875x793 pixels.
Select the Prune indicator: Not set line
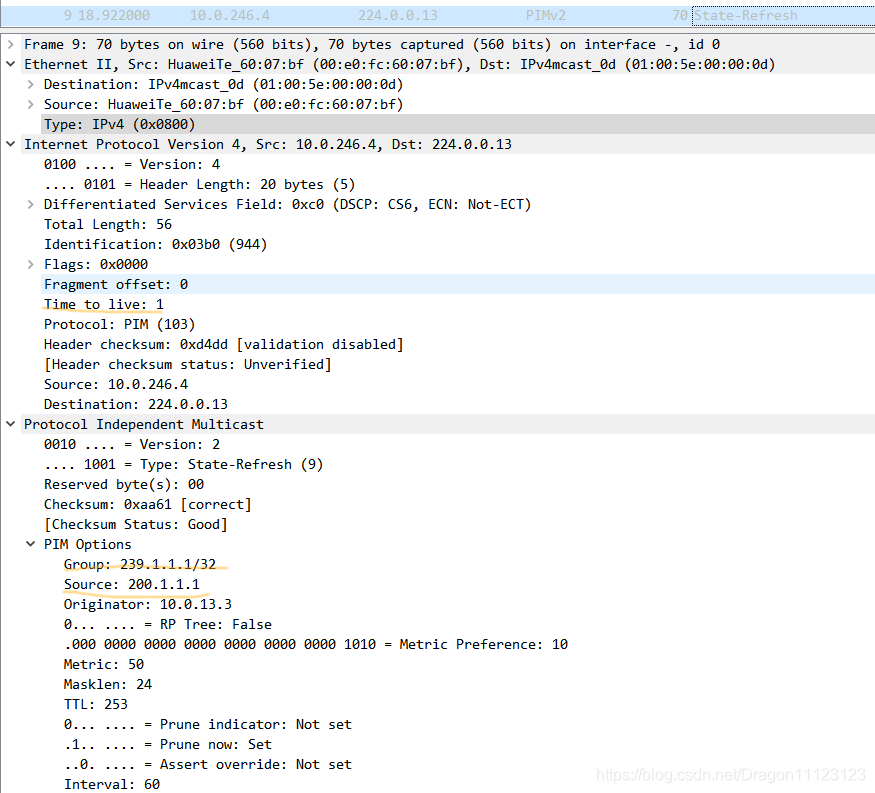(208, 724)
